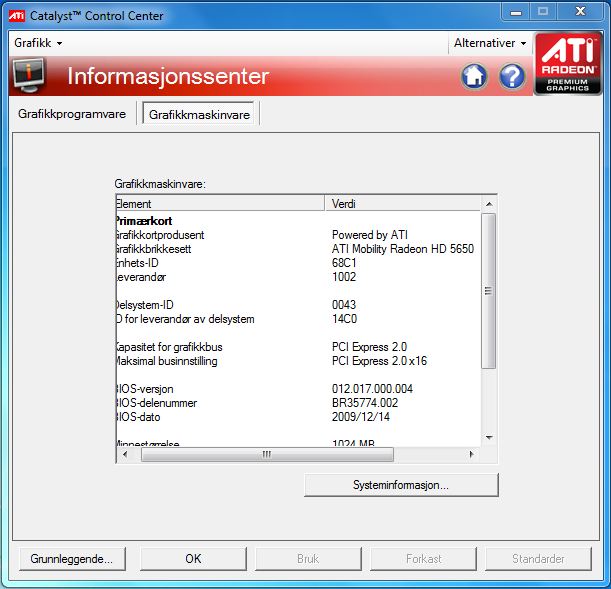Click the BIOS-versjon row label

[145, 389]
